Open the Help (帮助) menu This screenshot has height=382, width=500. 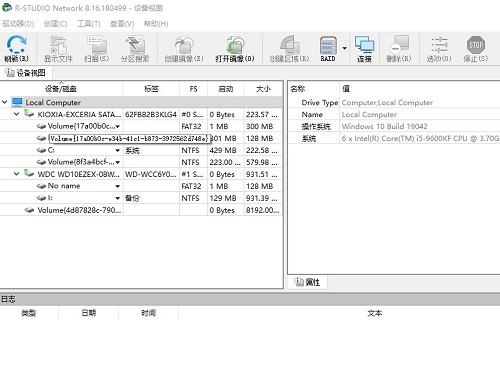[156, 24]
